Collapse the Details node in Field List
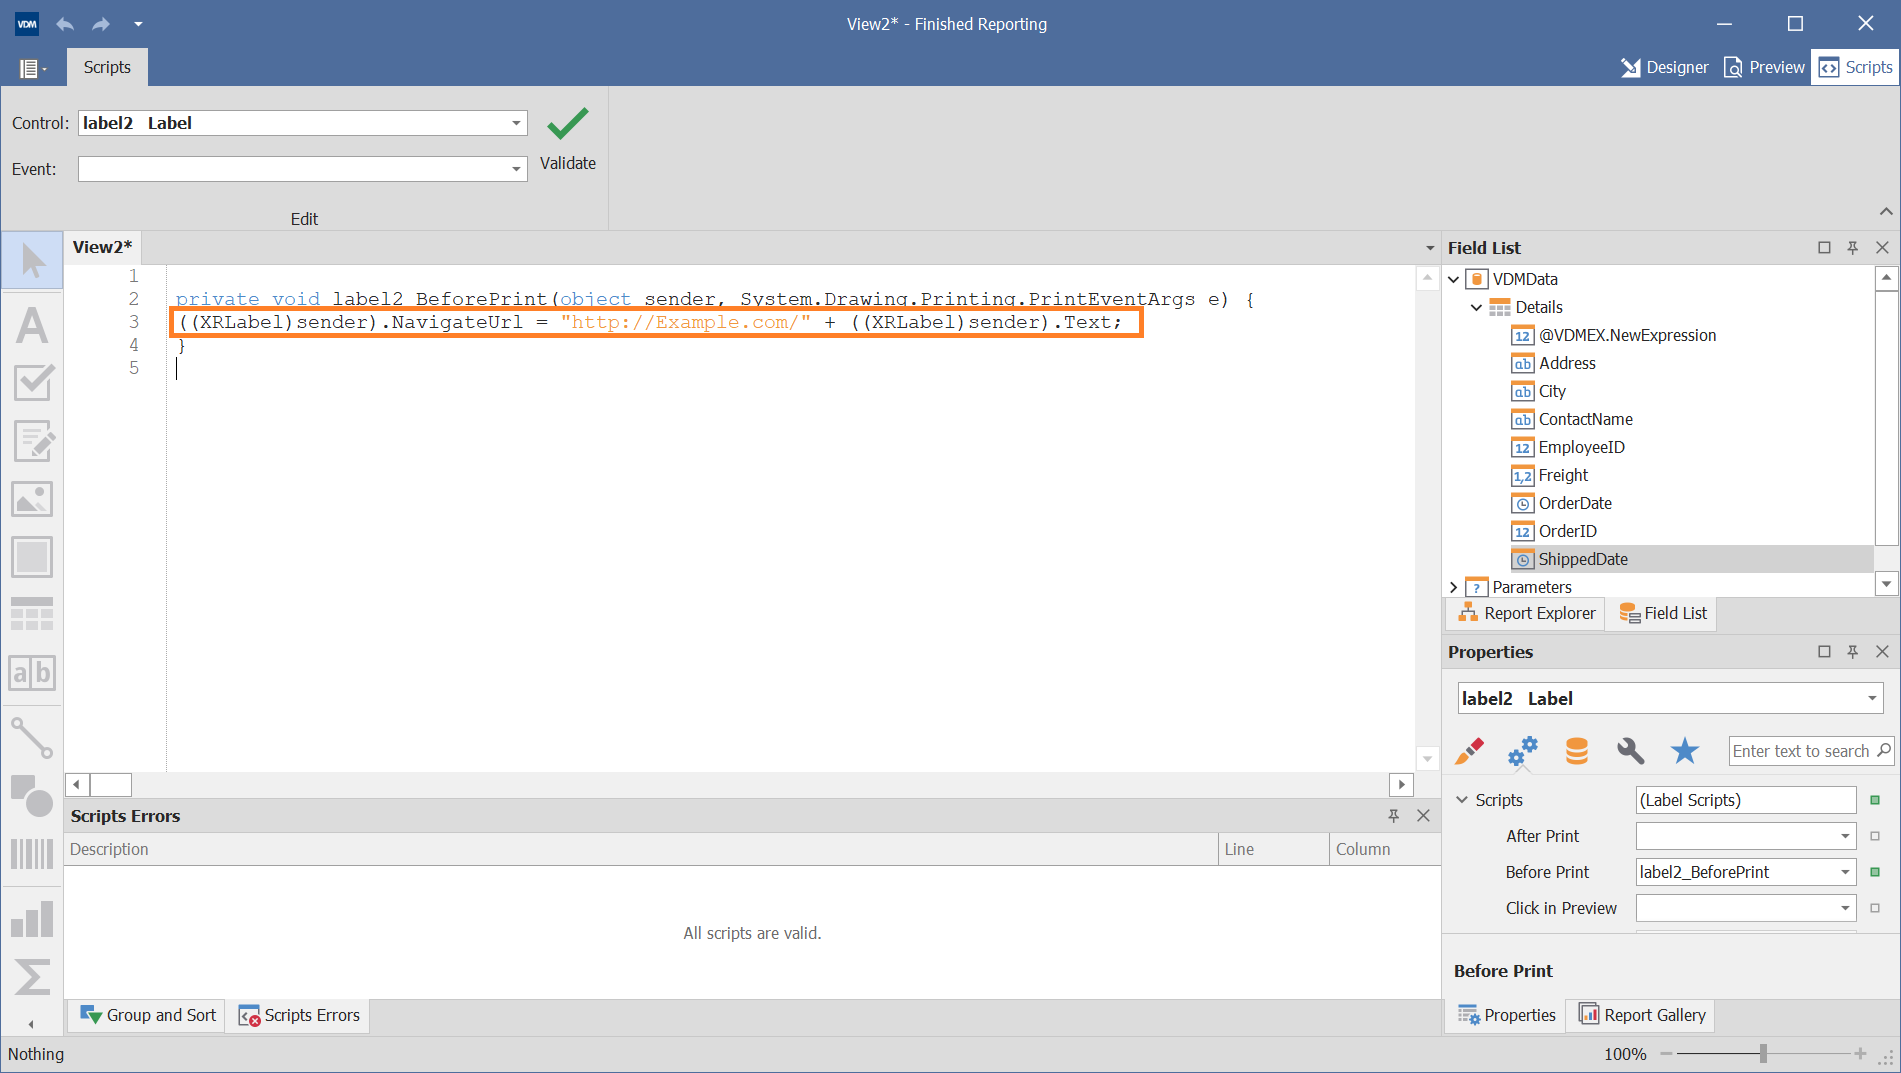Screen dimensions: 1901x1073 [x=1477, y=307]
